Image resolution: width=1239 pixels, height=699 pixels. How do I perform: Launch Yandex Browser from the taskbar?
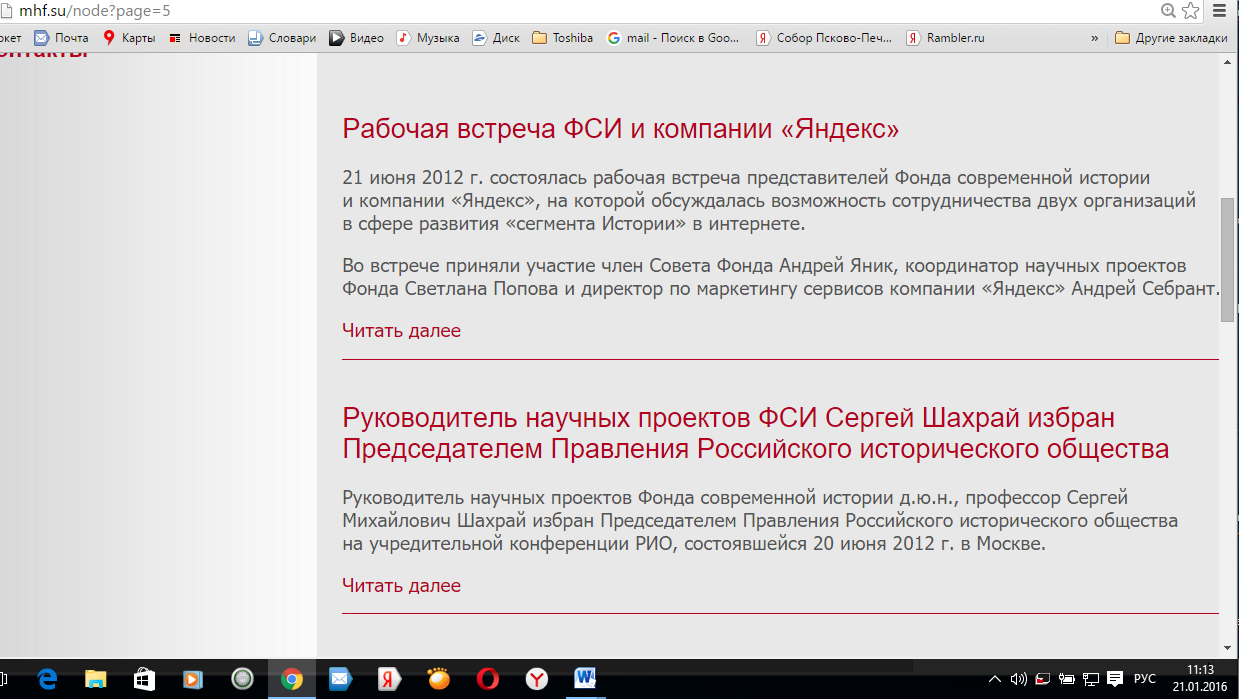[x=537, y=679]
